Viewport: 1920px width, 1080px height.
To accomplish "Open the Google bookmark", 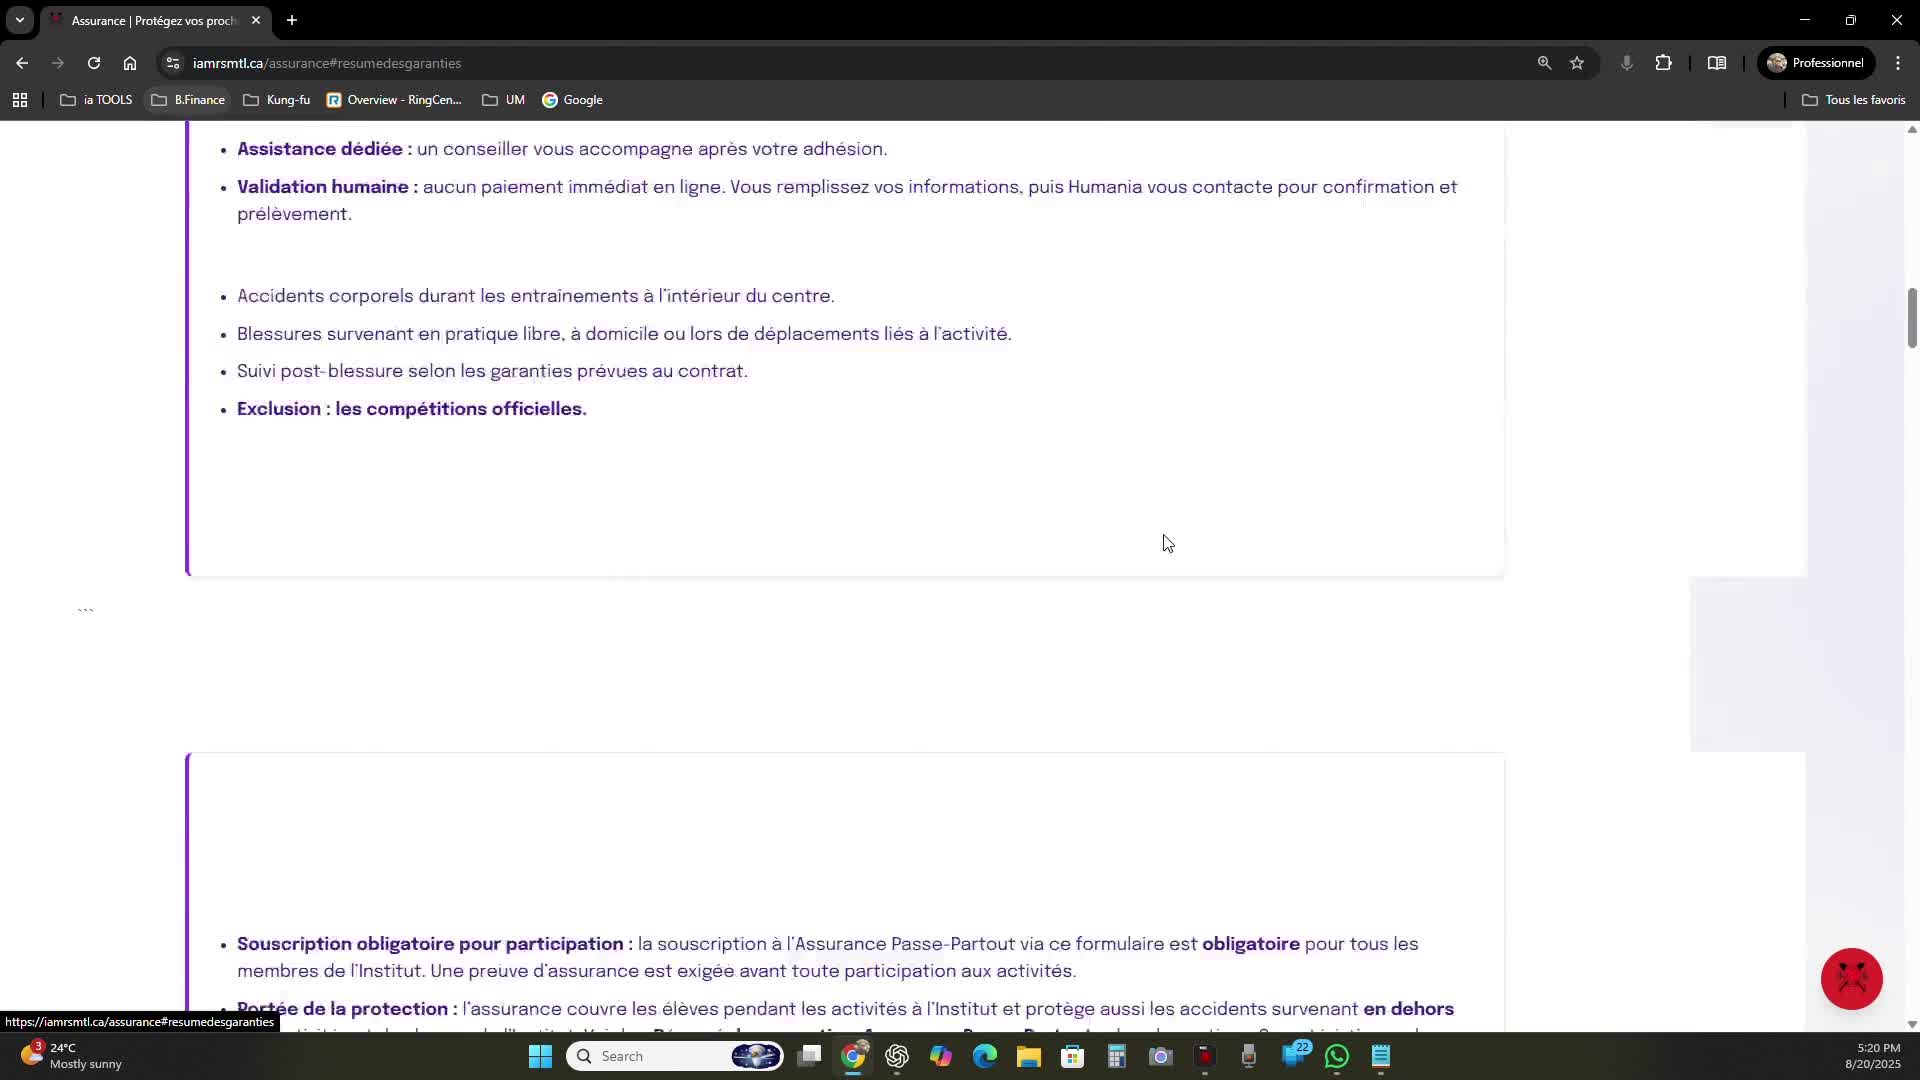I will click(x=572, y=100).
